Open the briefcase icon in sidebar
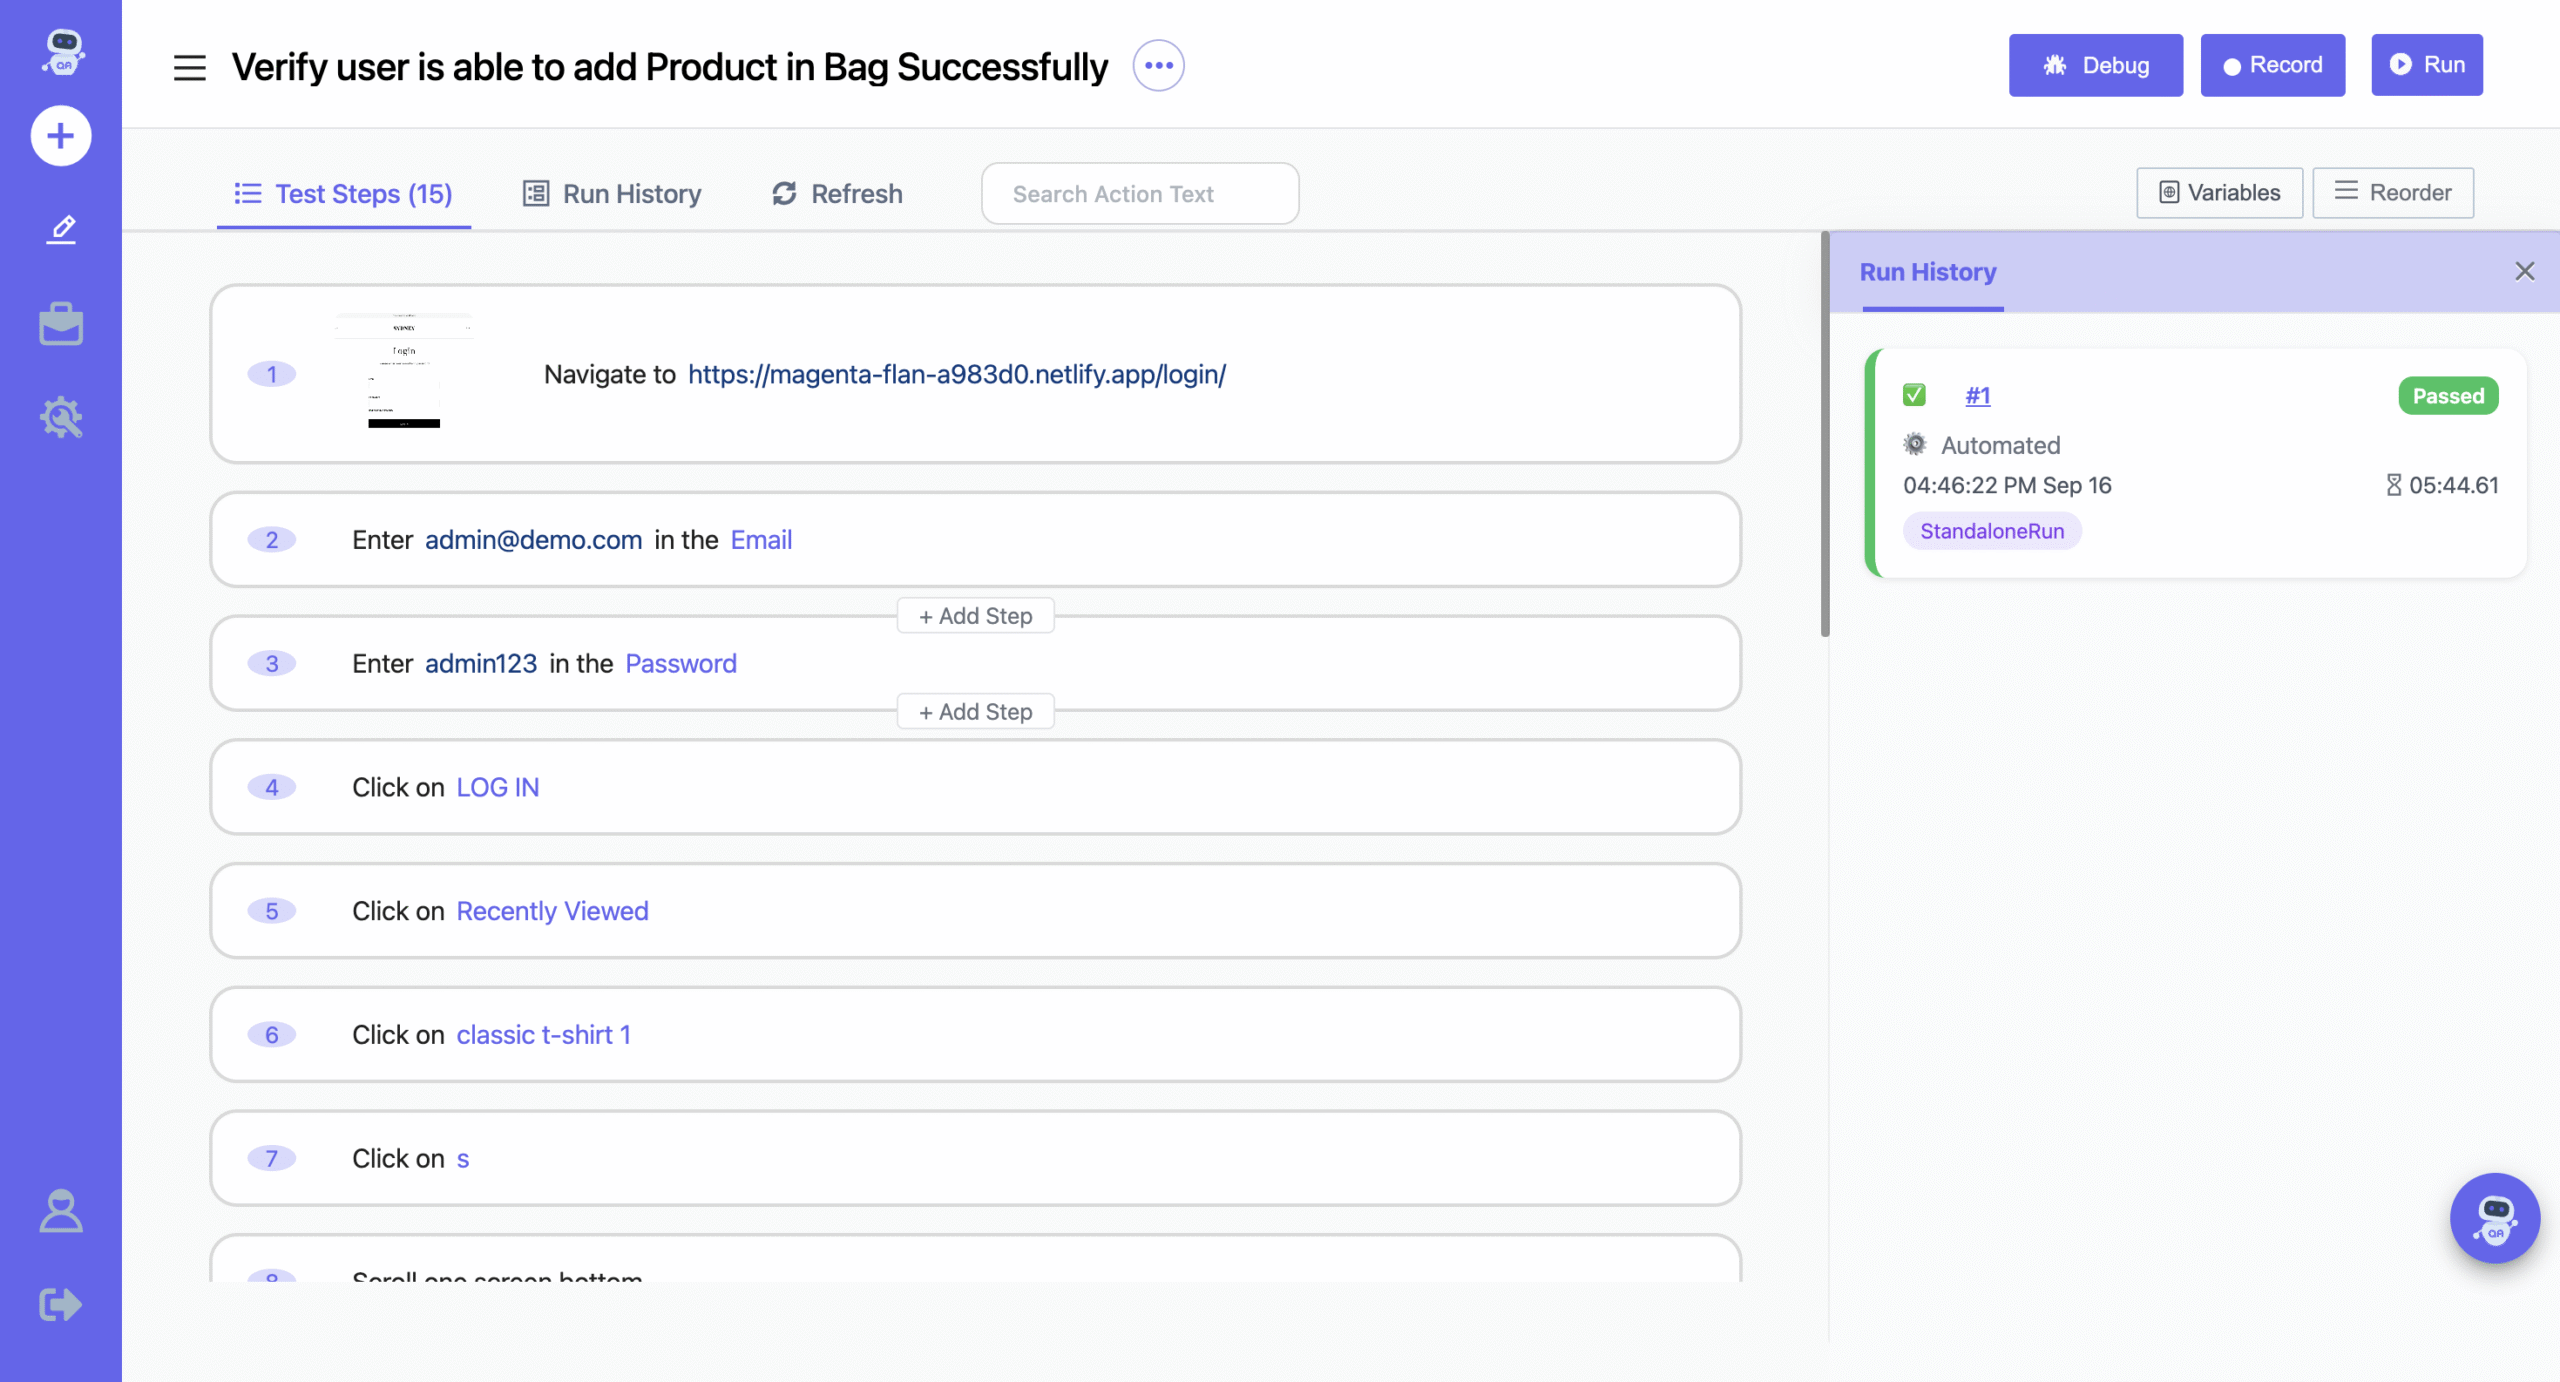2560x1382 pixels. tap(61, 324)
